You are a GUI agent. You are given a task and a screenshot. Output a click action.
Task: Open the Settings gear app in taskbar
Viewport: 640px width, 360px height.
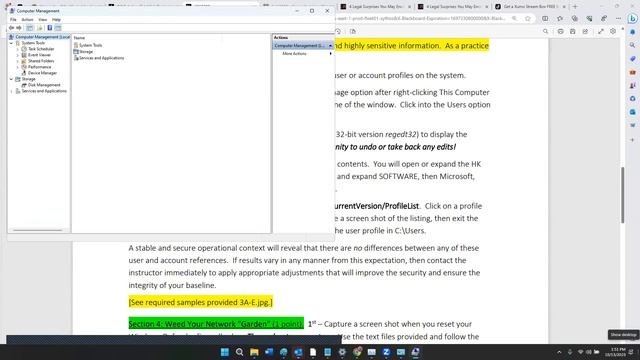point(342,352)
